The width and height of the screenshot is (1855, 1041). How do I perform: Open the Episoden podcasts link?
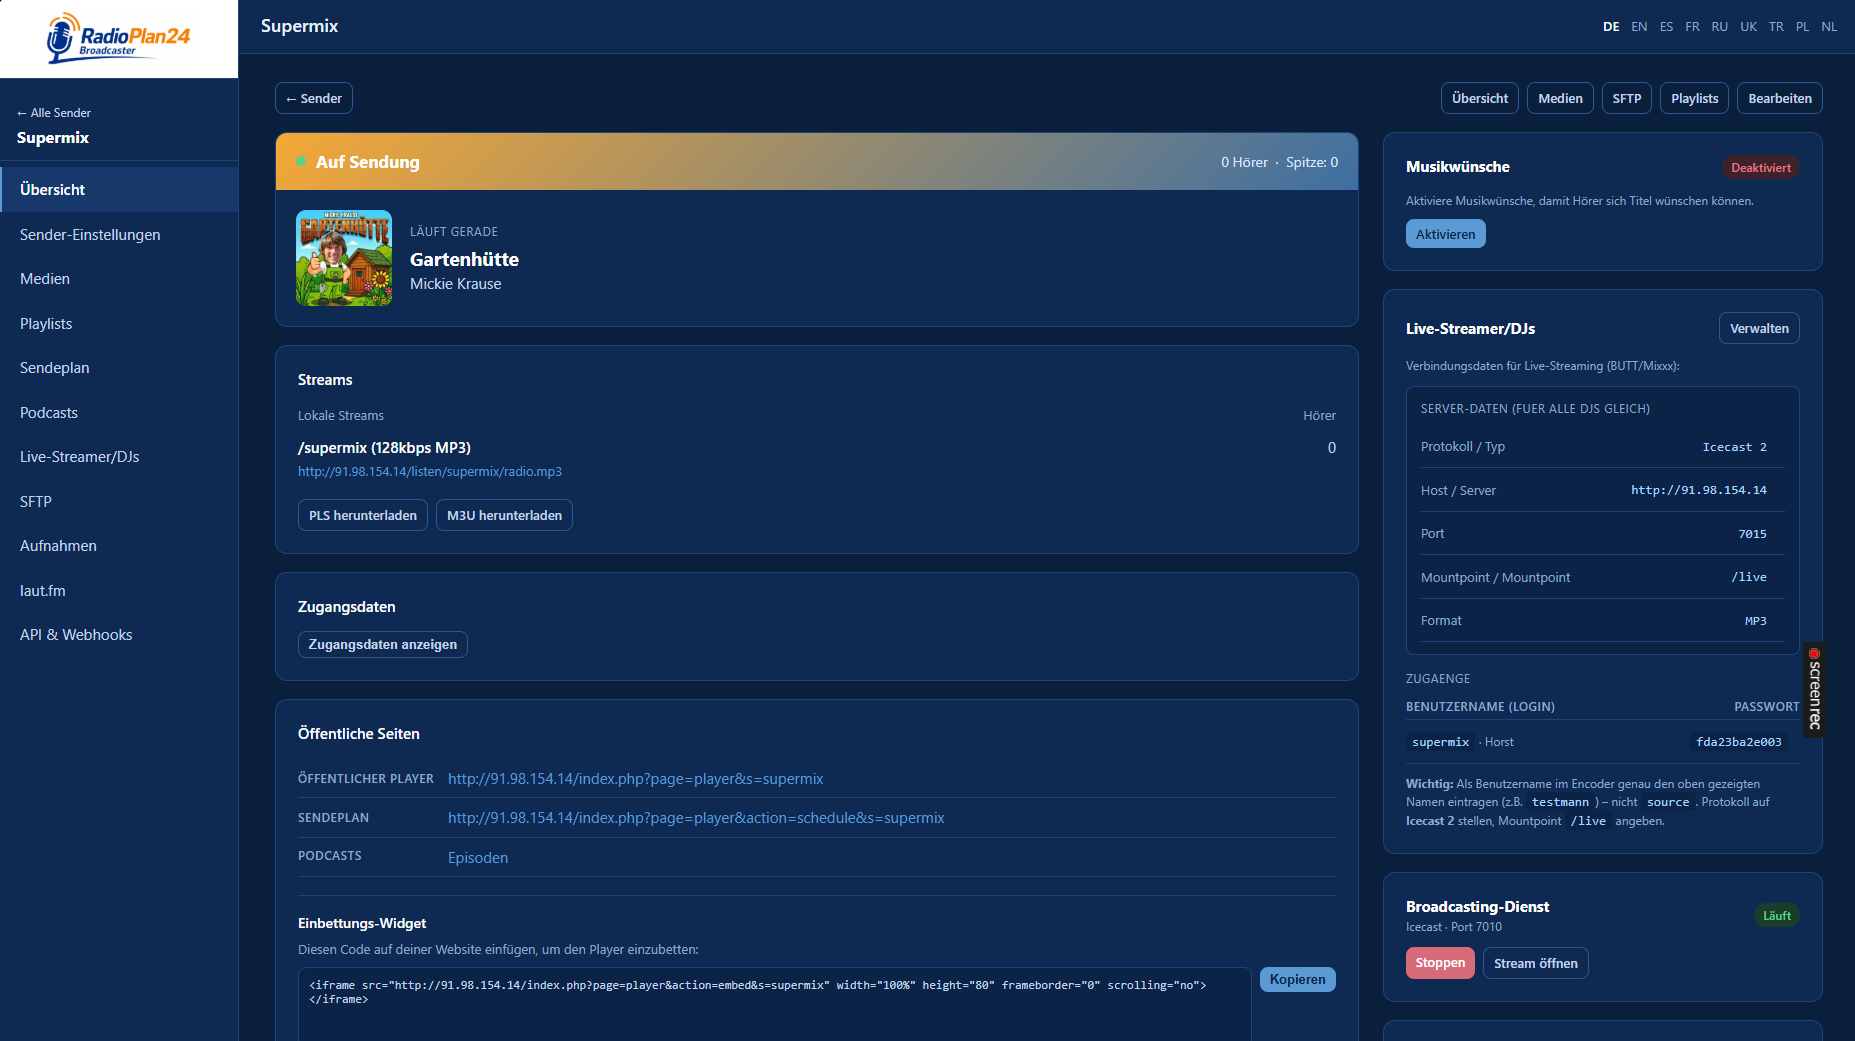click(478, 858)
